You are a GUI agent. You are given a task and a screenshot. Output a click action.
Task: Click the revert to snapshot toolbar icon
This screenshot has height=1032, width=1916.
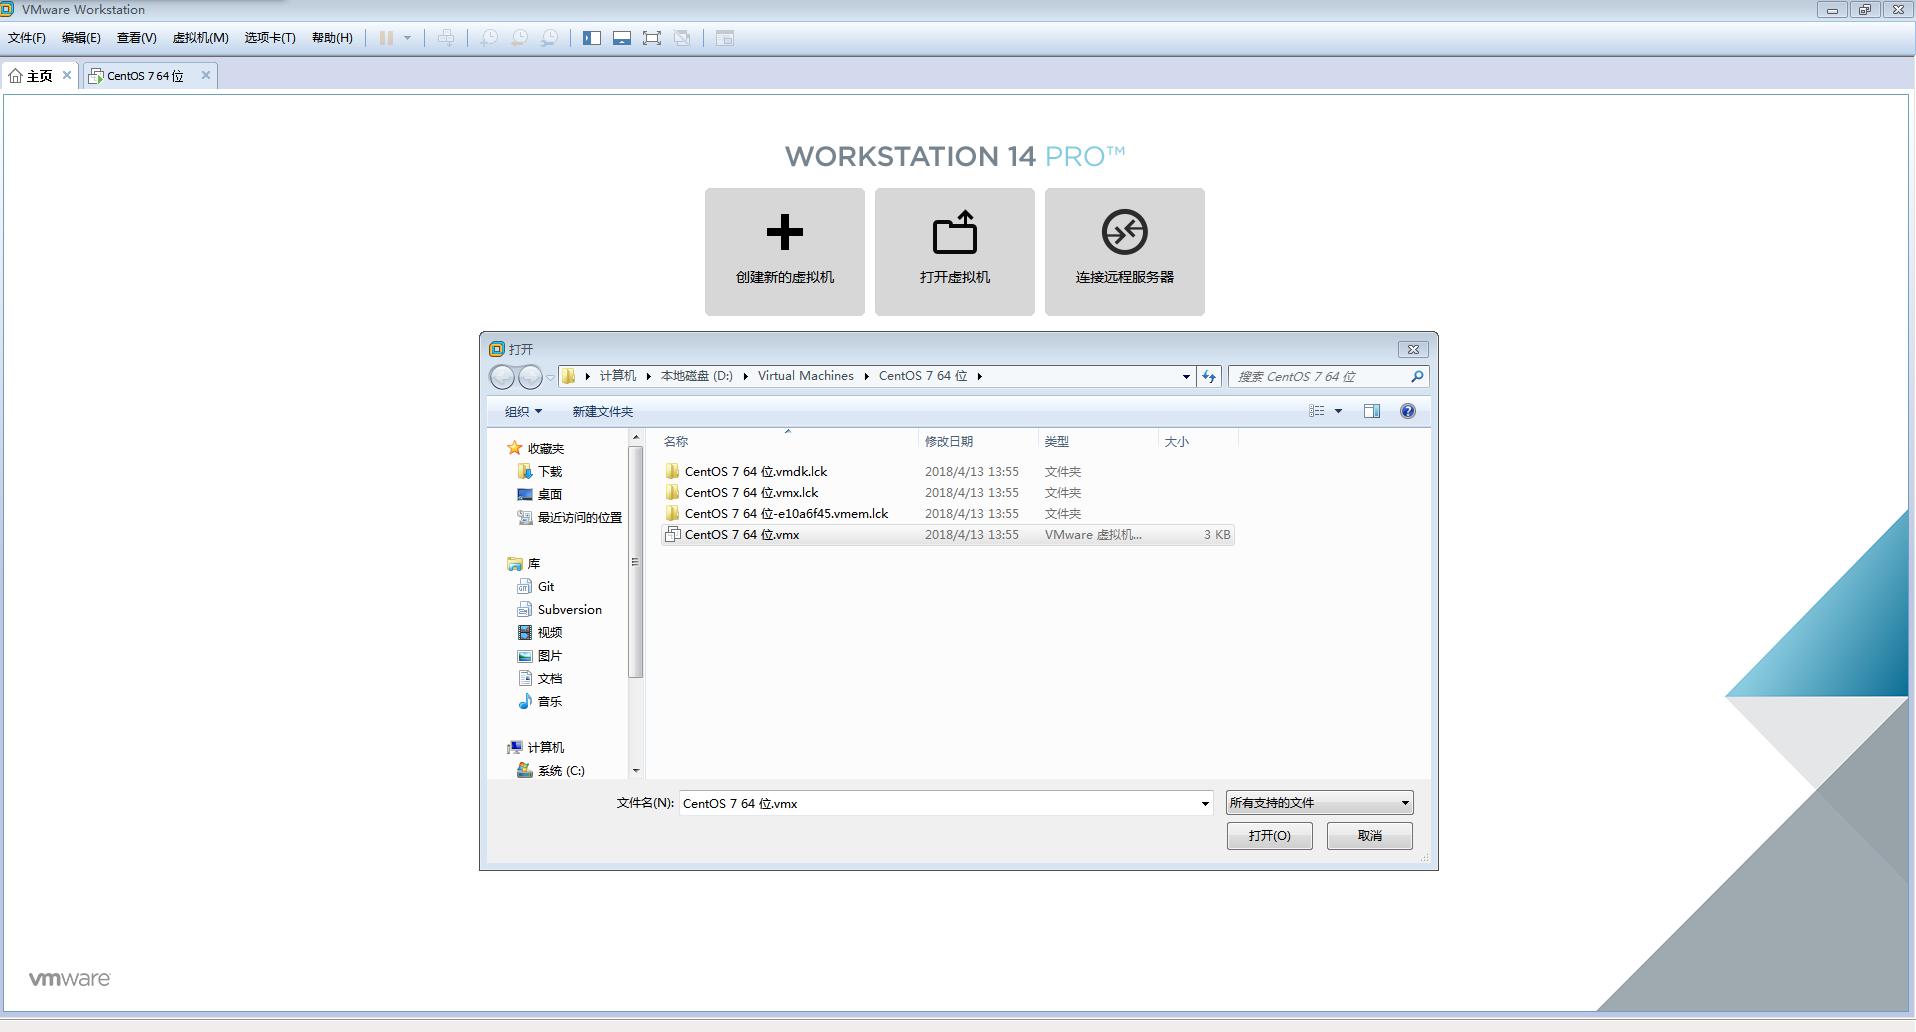(519, 38)
